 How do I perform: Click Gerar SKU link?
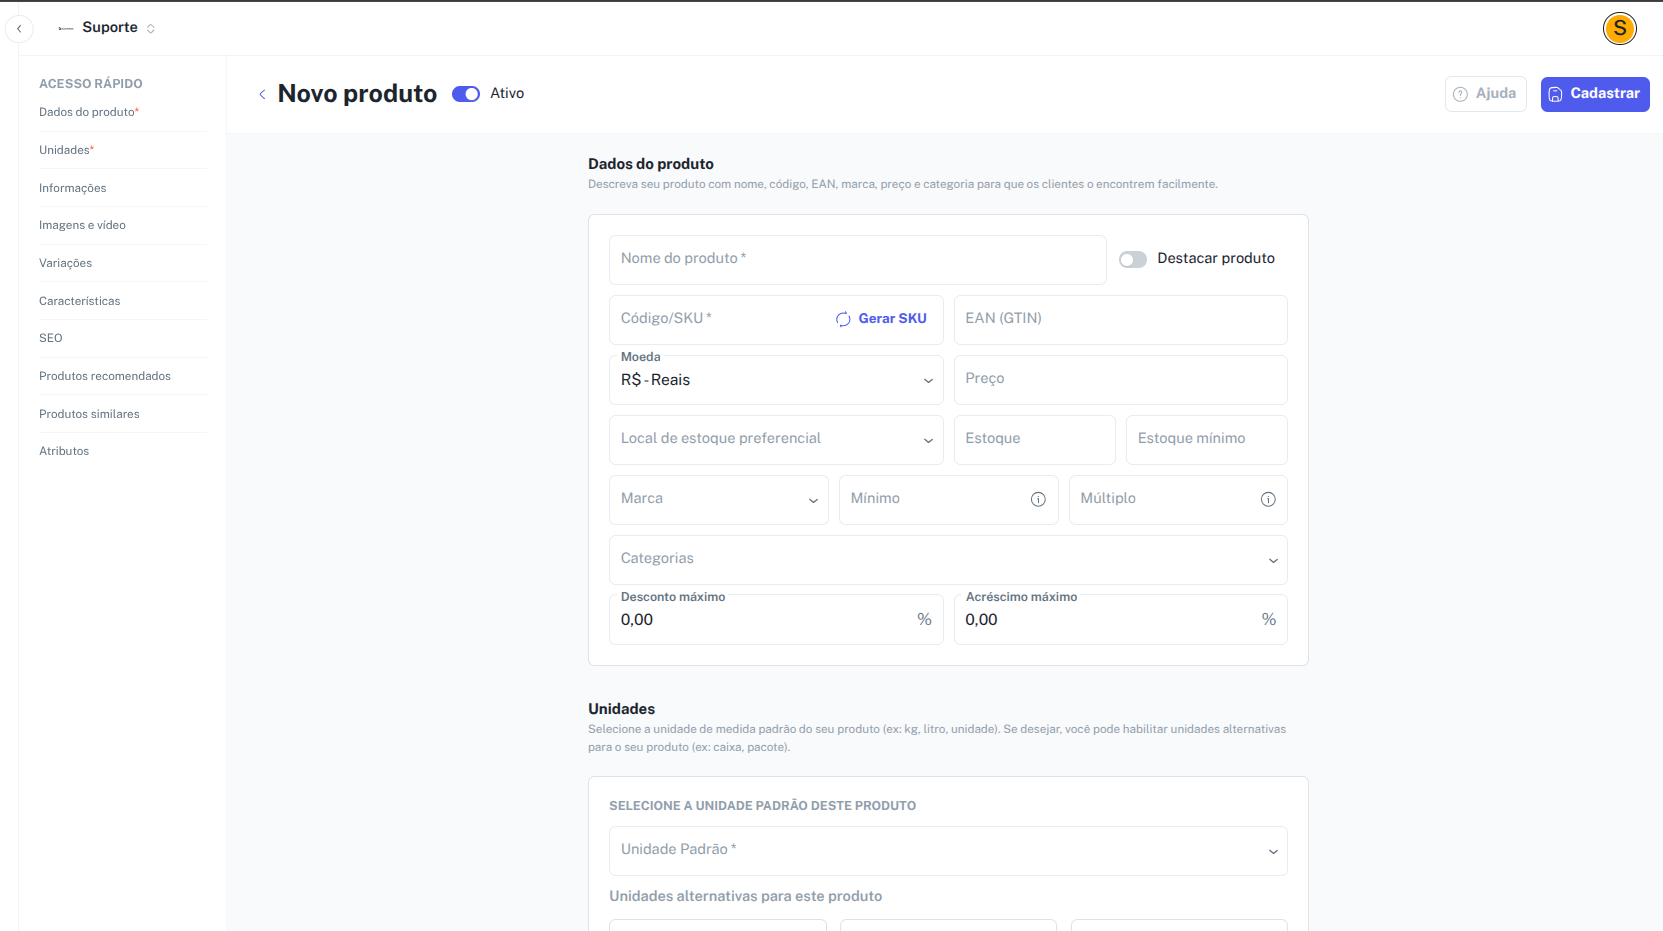tap(892, 319)
